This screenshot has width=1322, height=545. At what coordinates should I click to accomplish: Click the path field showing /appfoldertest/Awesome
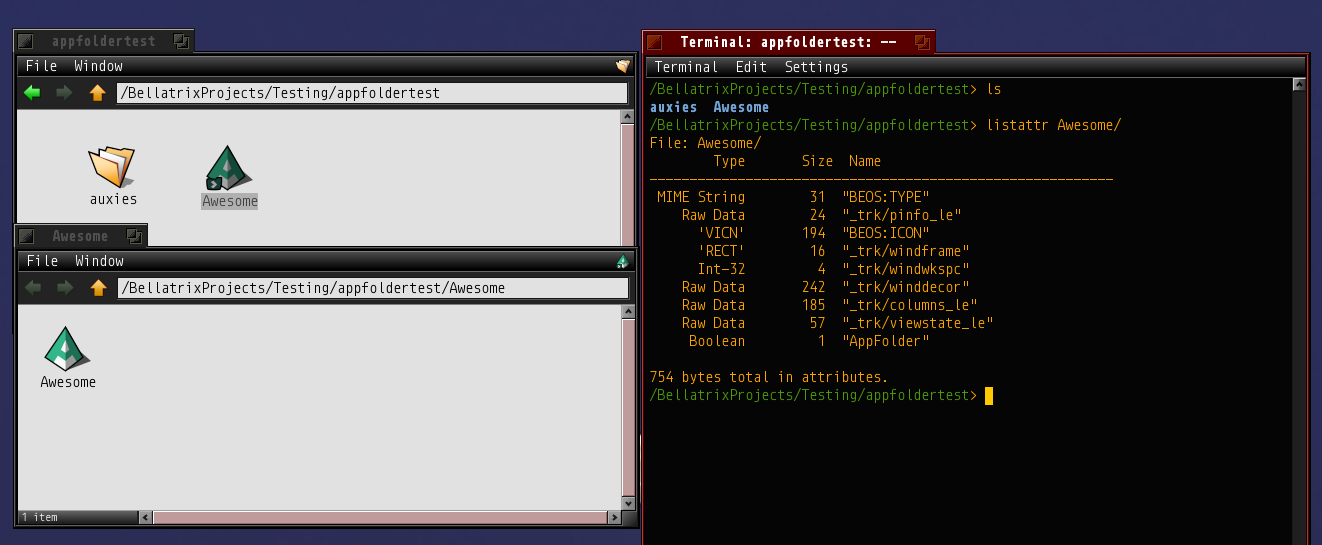(372, 288)
